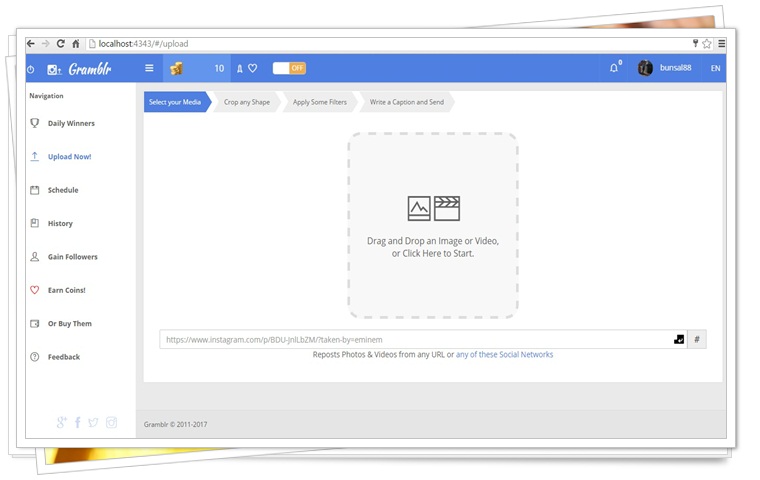Click the Gramblr © 2011-2017 footer text
Screen dimensions: 760x480
pos(175,424)
